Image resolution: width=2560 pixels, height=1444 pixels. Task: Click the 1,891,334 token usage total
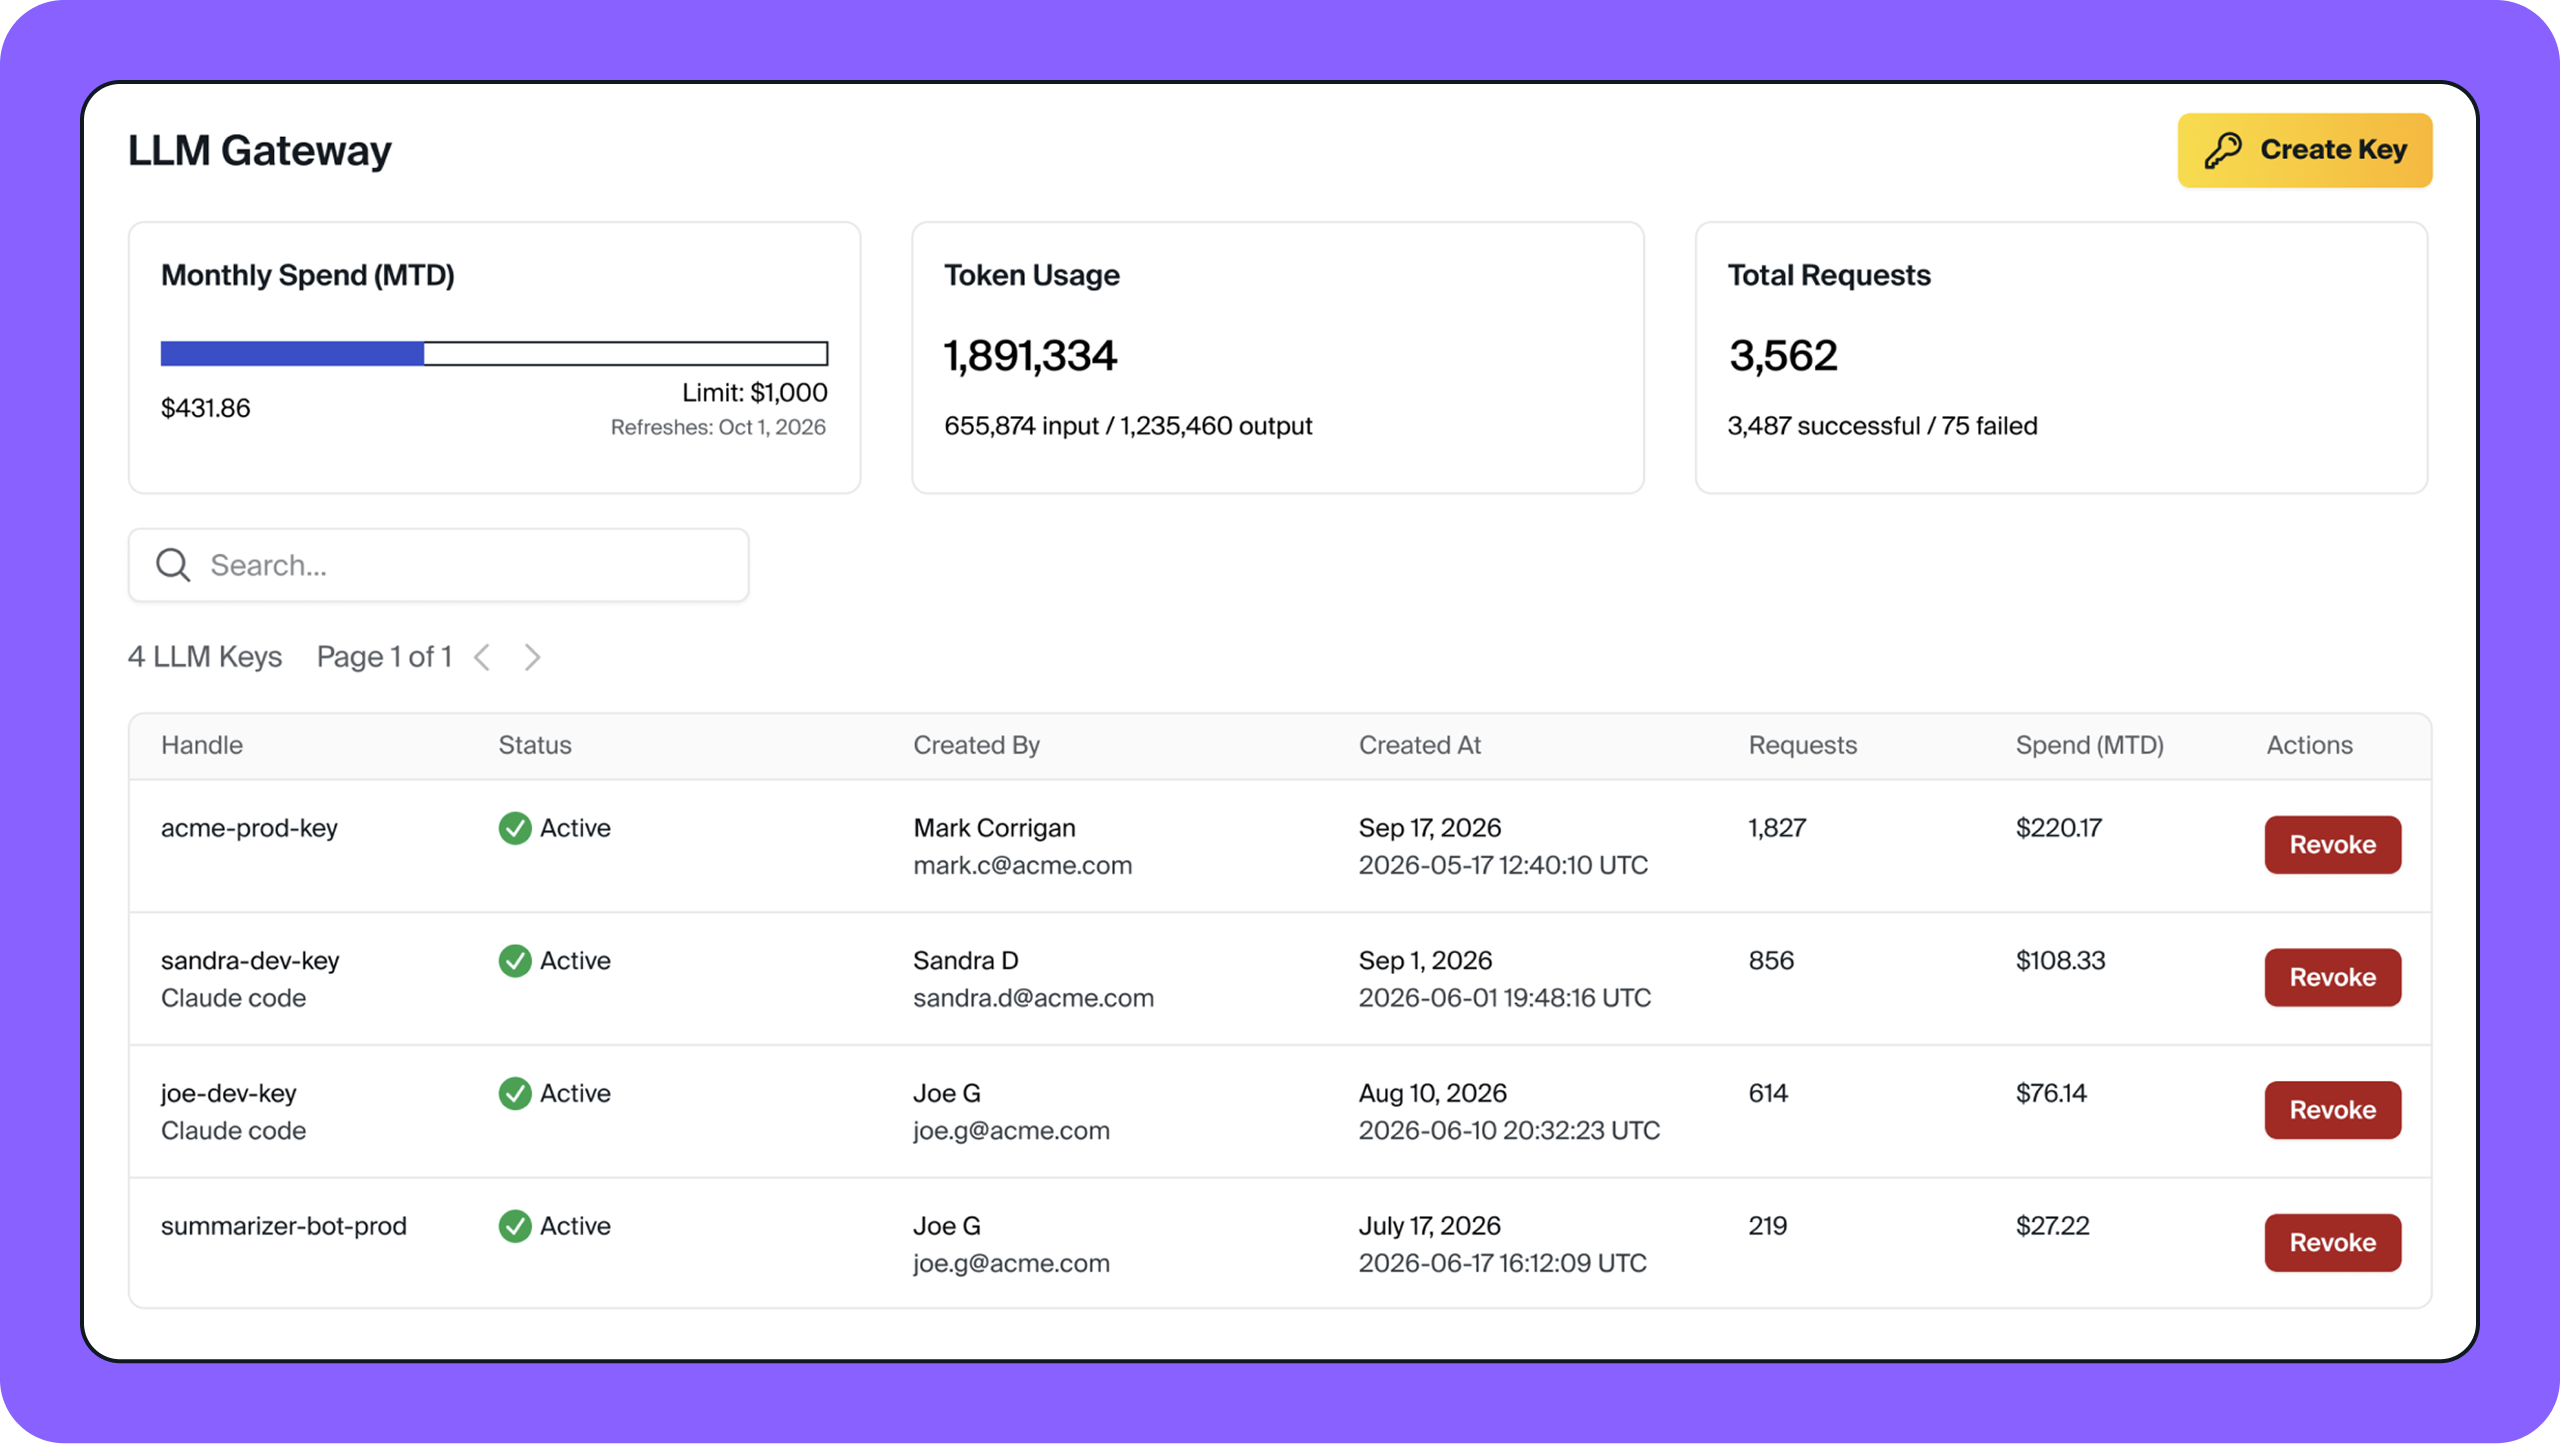(1030, 356)
